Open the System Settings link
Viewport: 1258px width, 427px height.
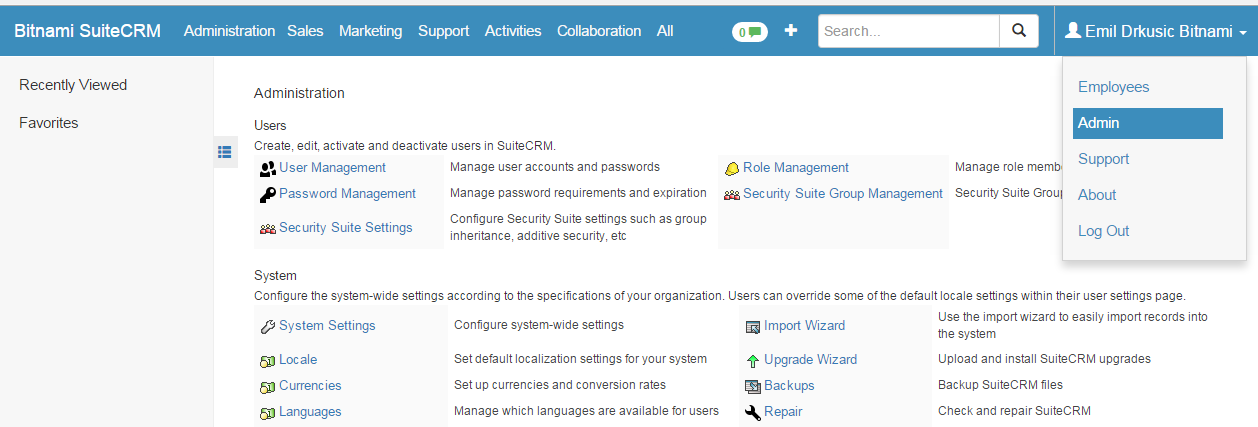tap(327, 326)
